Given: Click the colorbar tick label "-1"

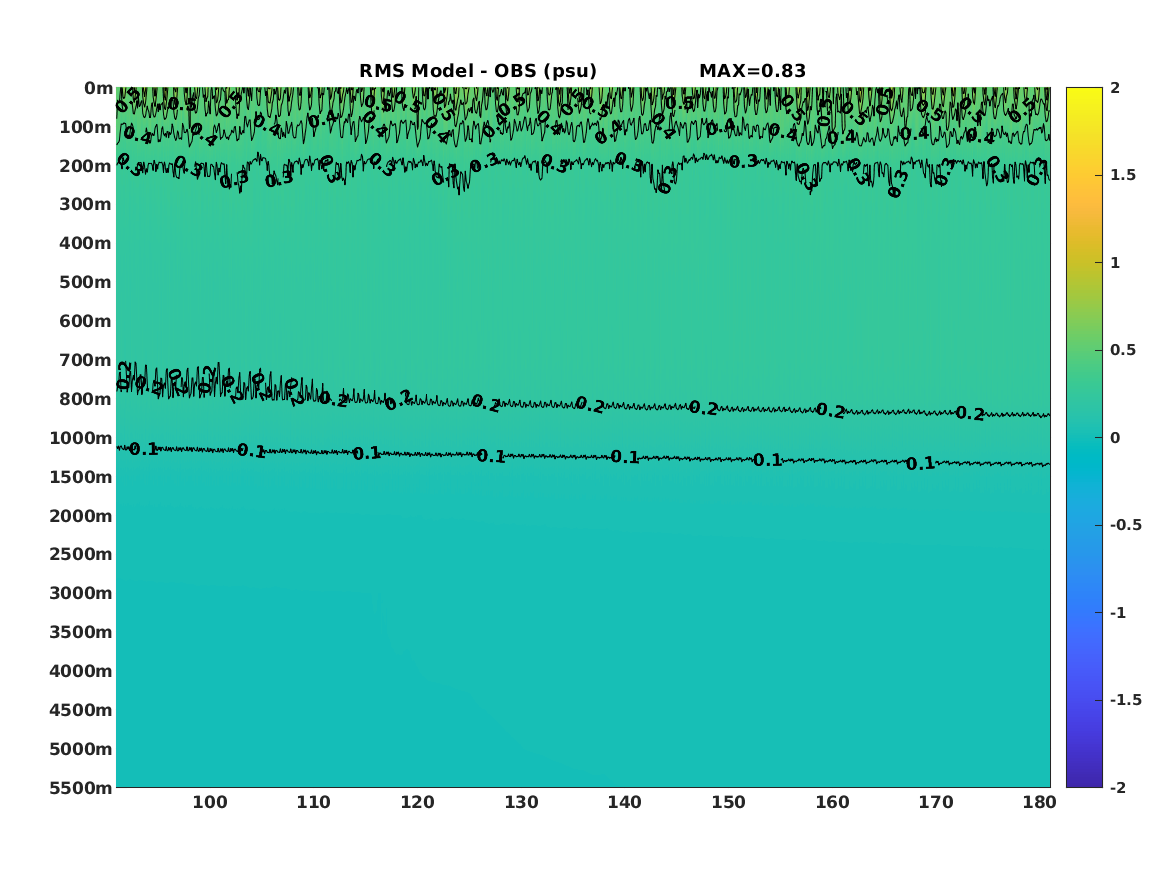Looking at the screenshot, I should click(1118, 613).
